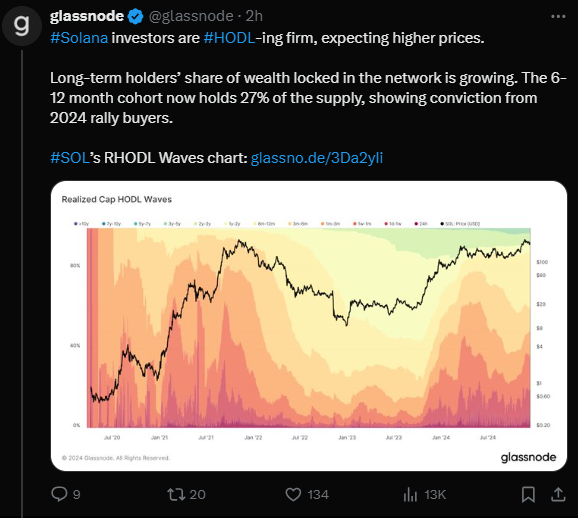This screenshot has height=518, width=578.
Task: Open the Realized Cap HODL Waves image
Action: point(309,326)
